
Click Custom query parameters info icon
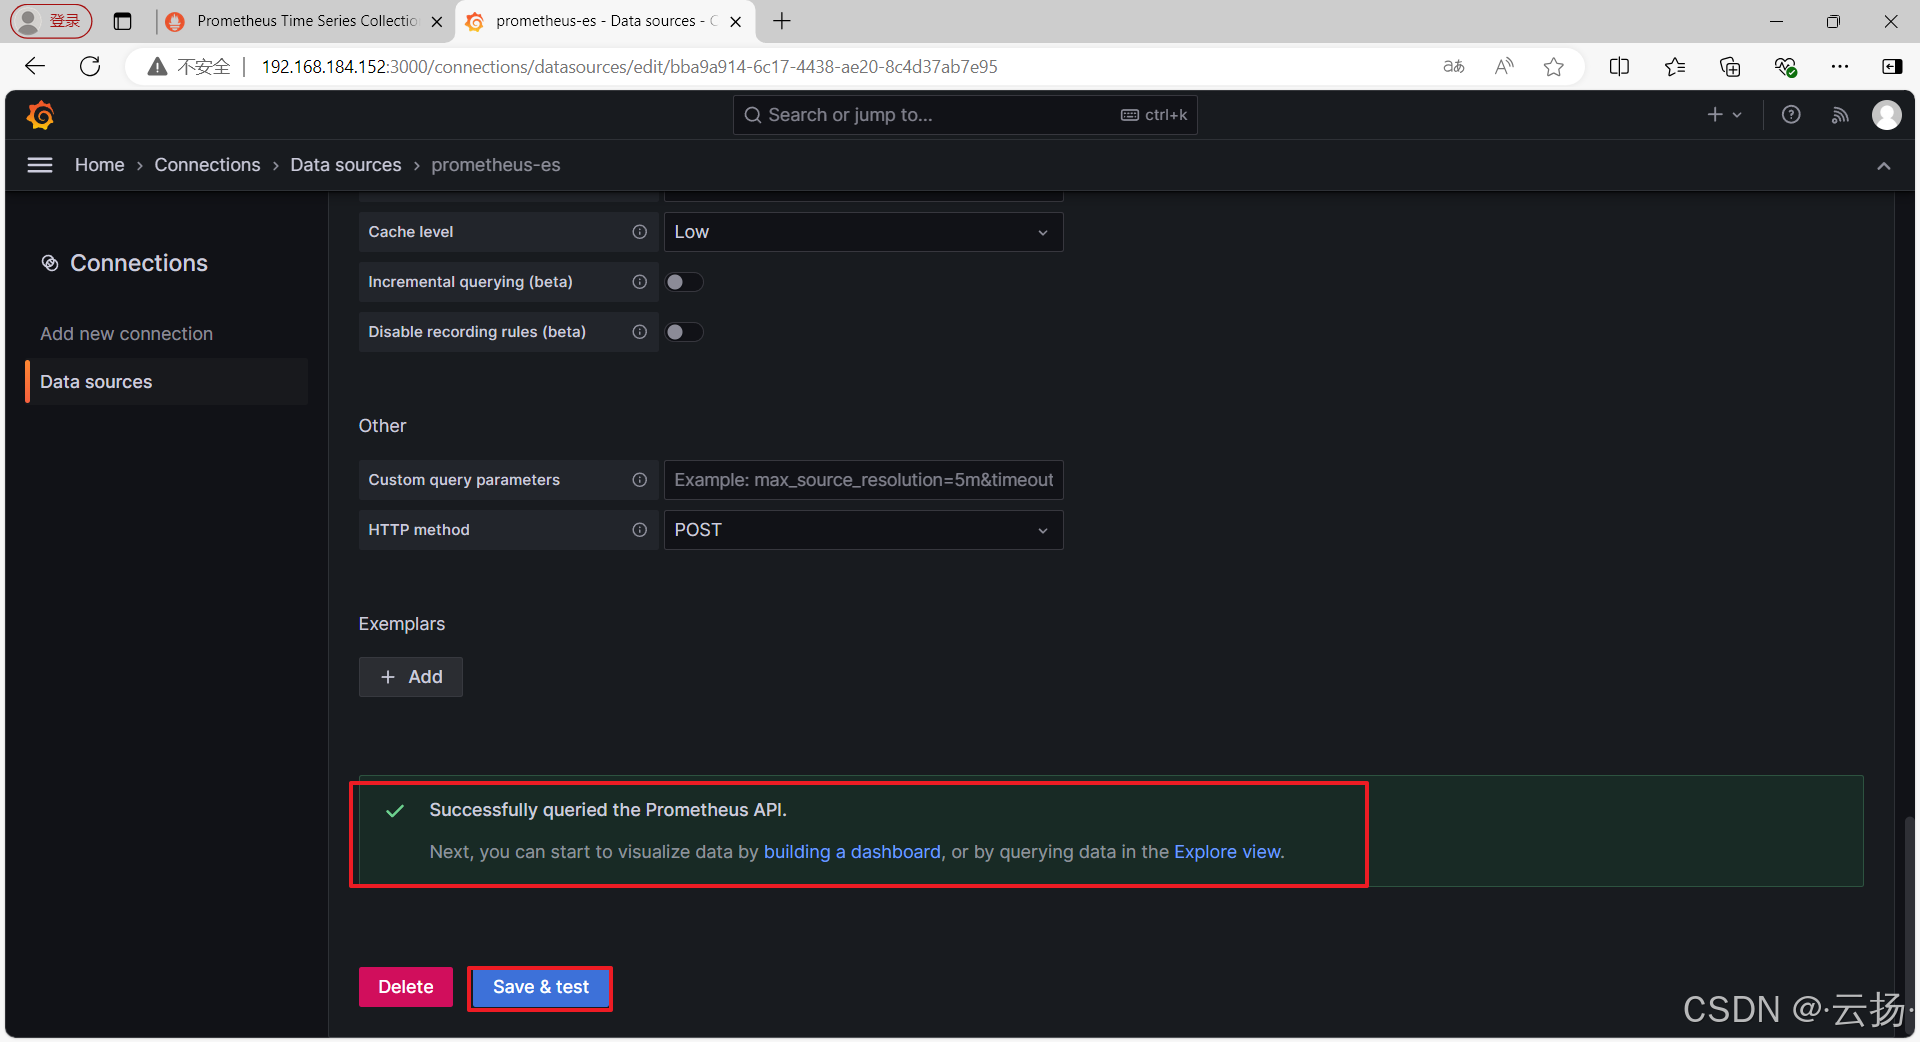pyautogui.click(x=640, y=480)
